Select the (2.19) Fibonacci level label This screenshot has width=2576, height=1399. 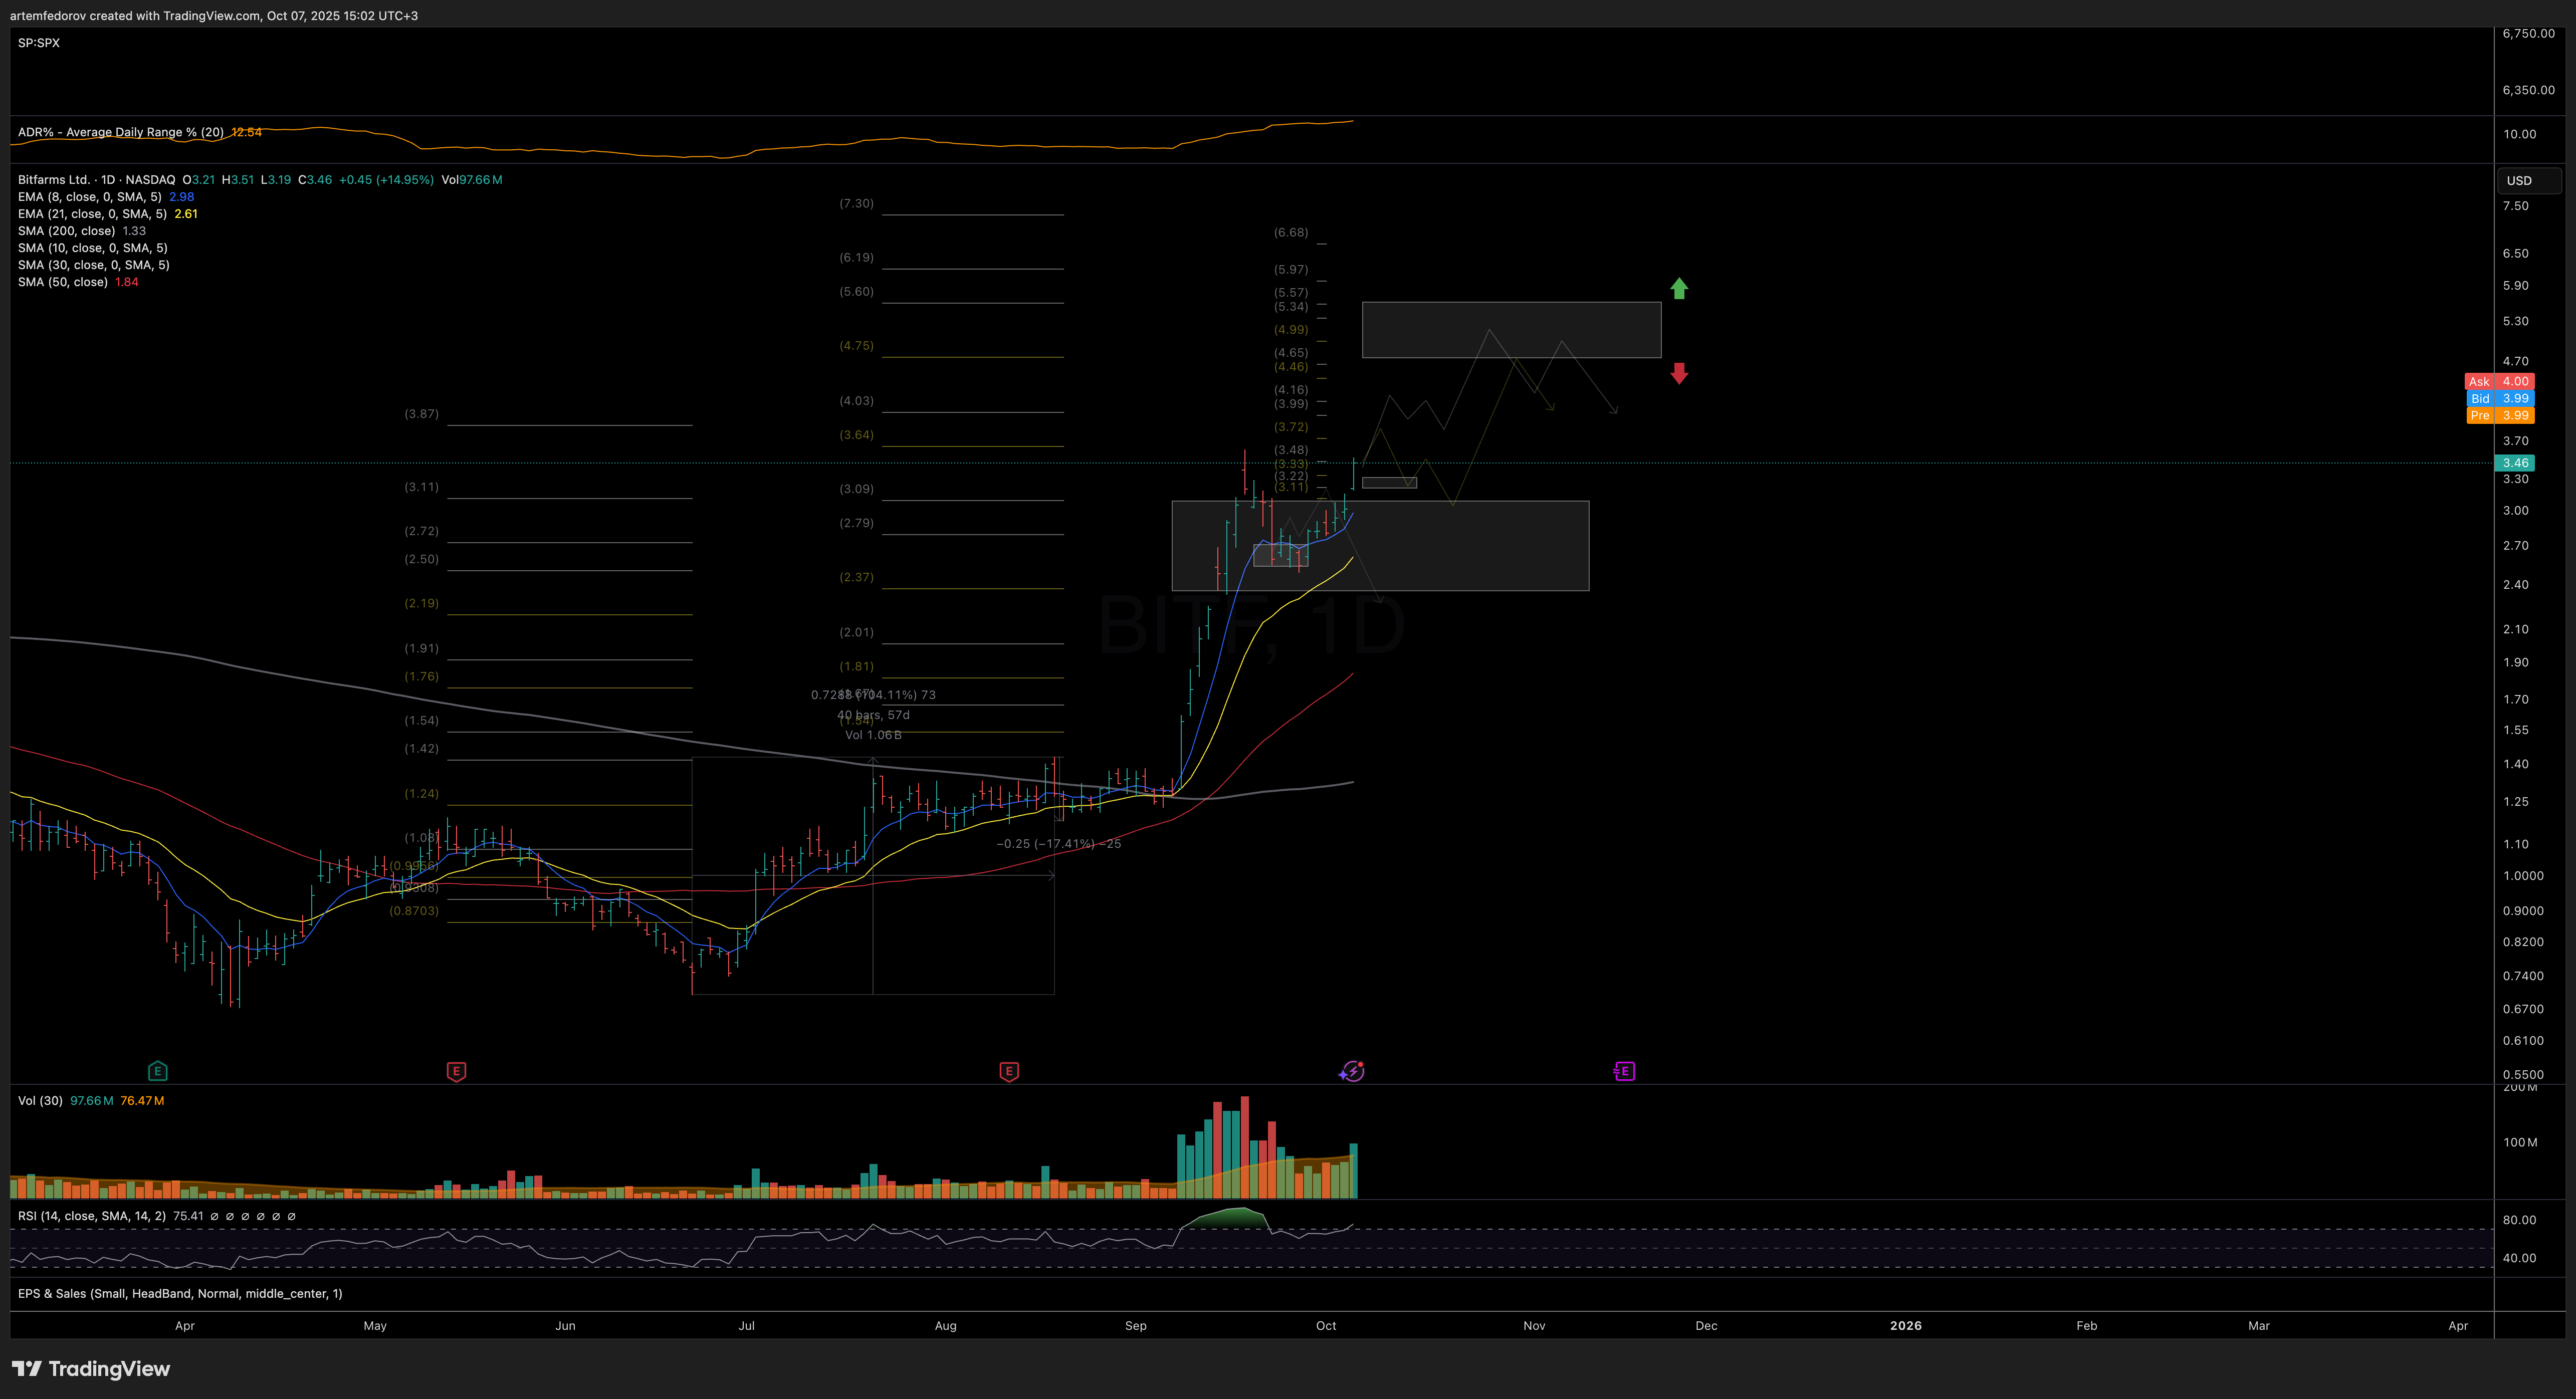click(421, 603)
